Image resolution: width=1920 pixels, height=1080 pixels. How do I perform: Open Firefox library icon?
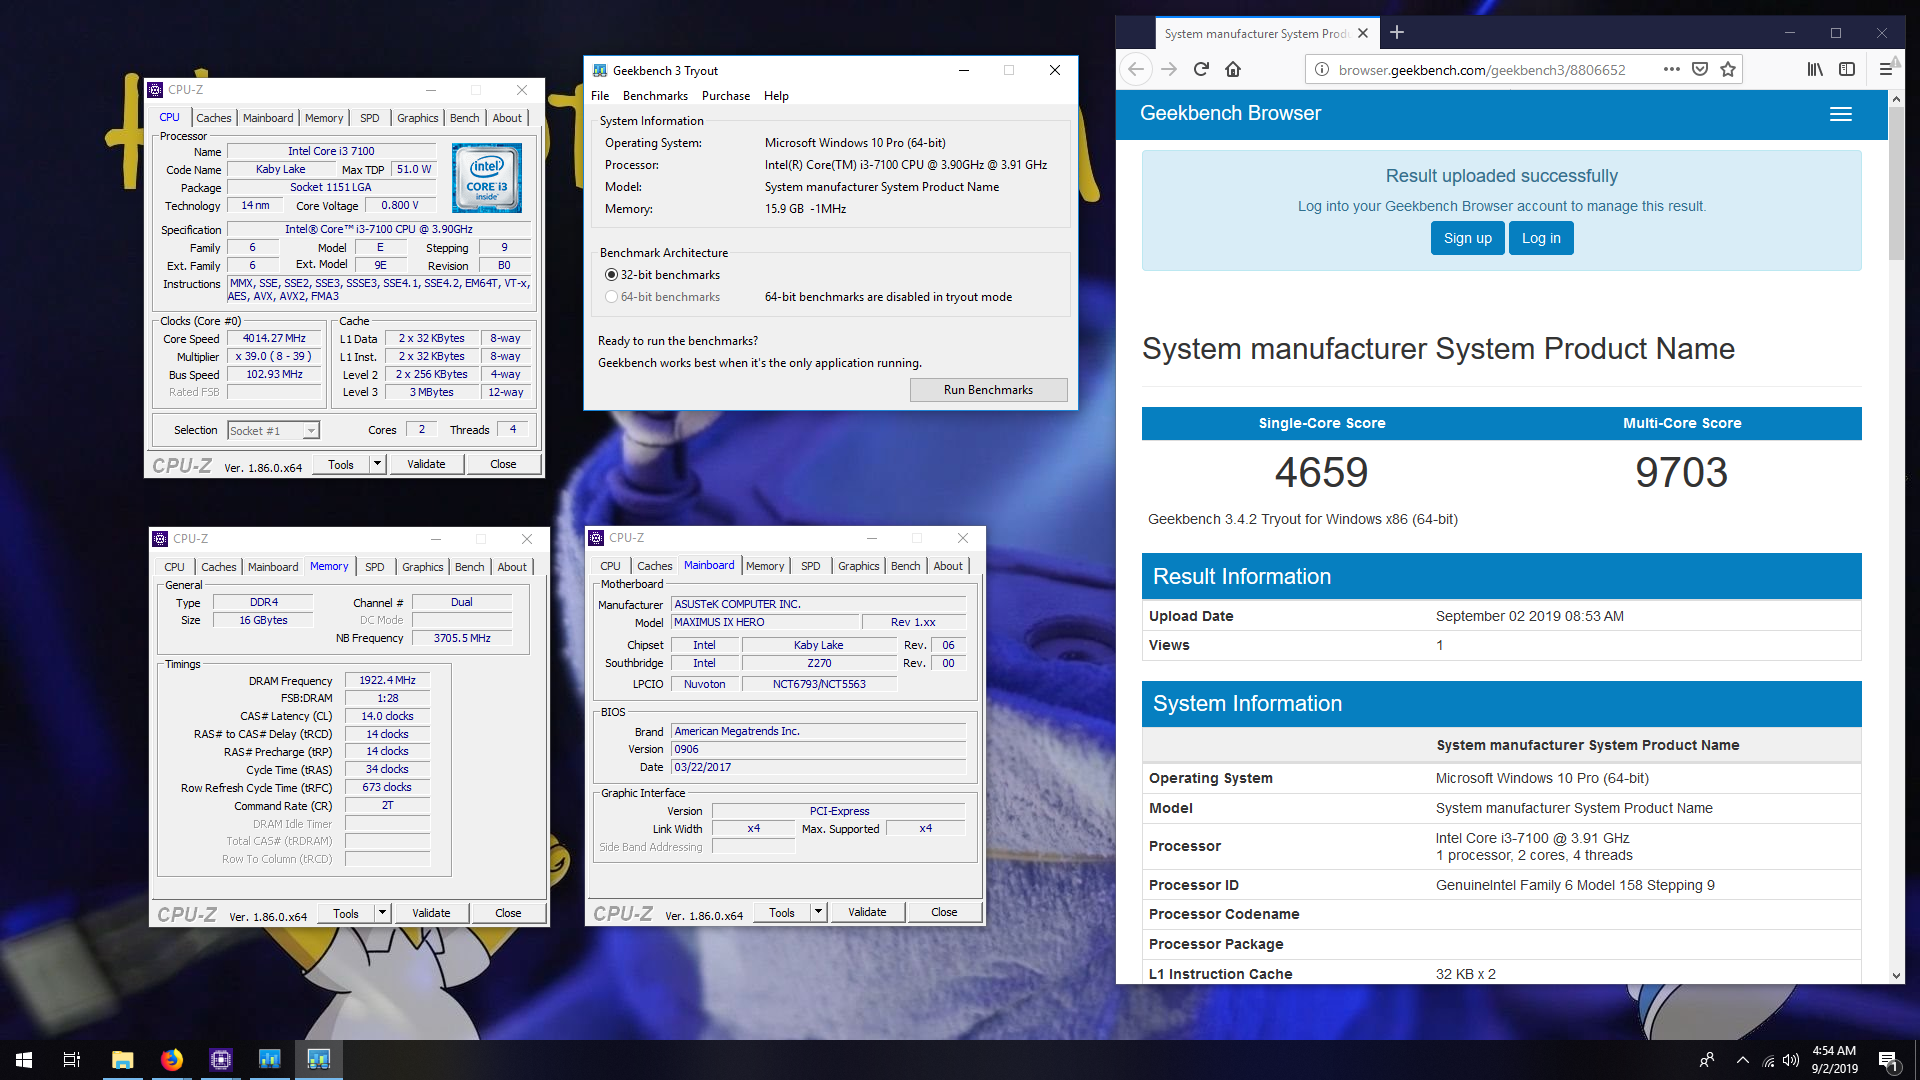pyautogui.click(x=1814, y=69)
